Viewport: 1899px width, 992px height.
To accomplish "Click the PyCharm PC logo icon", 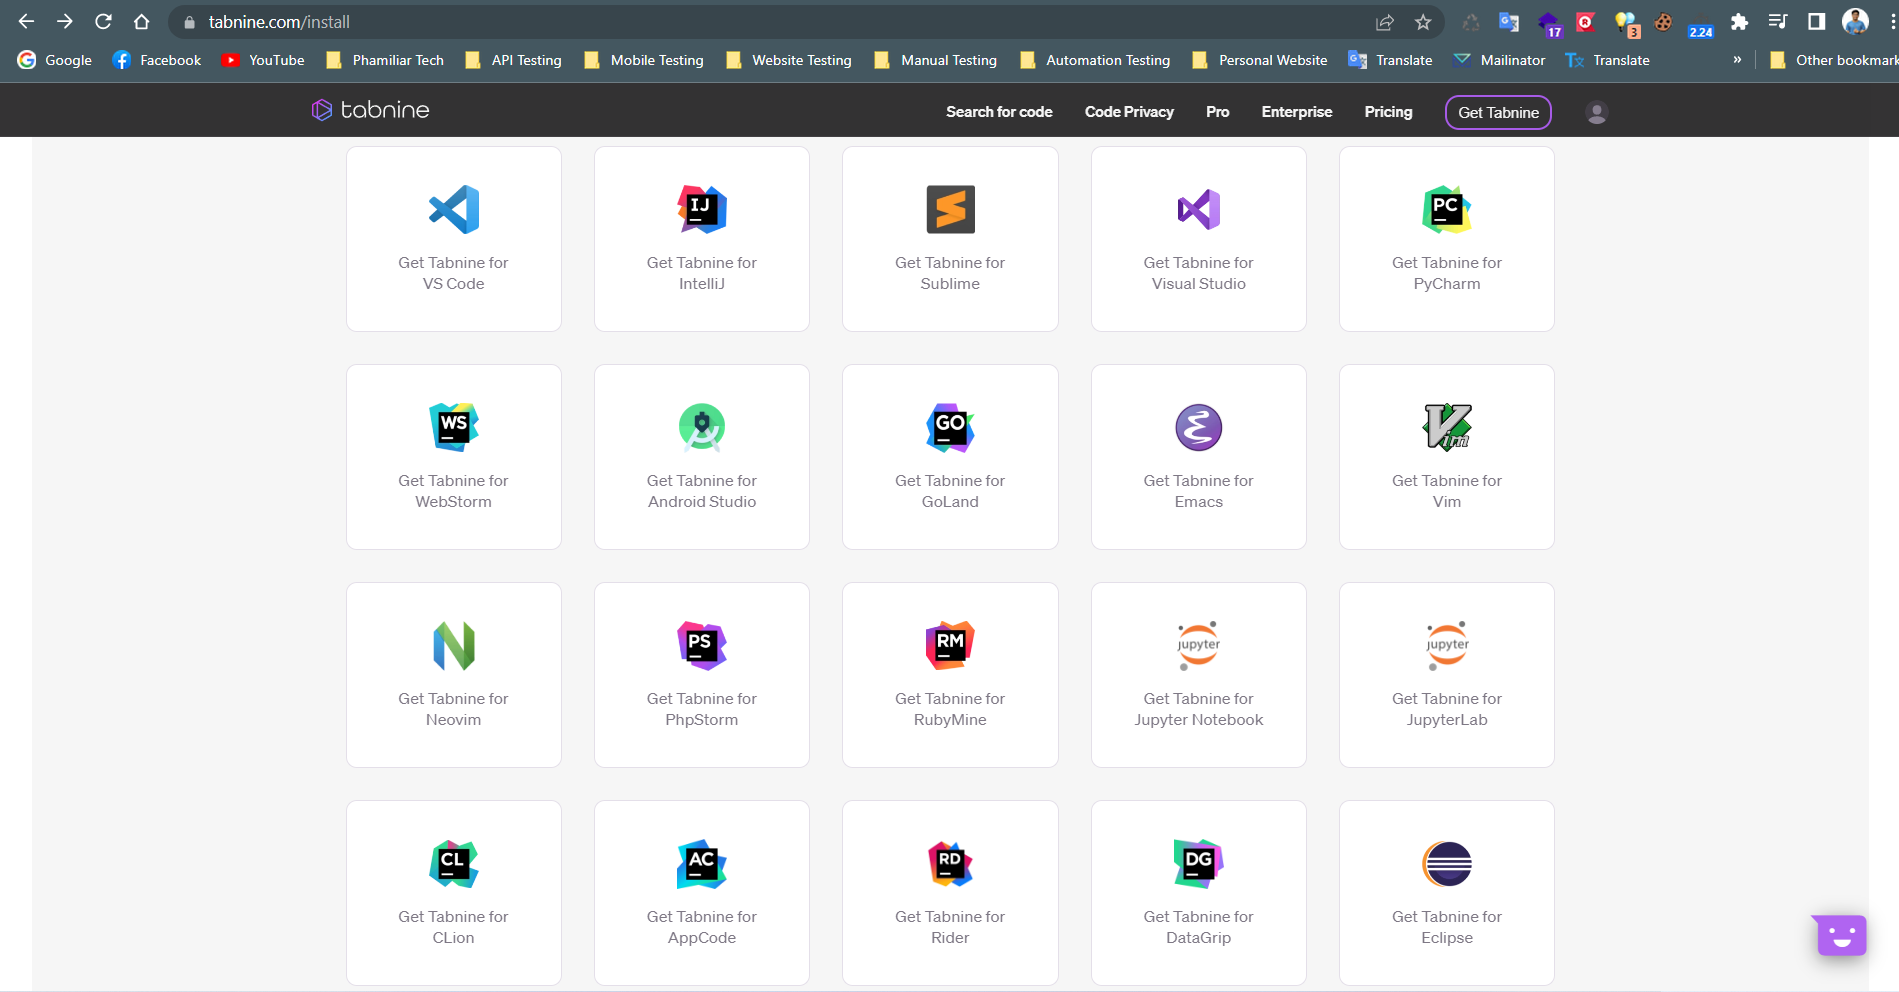I will point(1447,210).
